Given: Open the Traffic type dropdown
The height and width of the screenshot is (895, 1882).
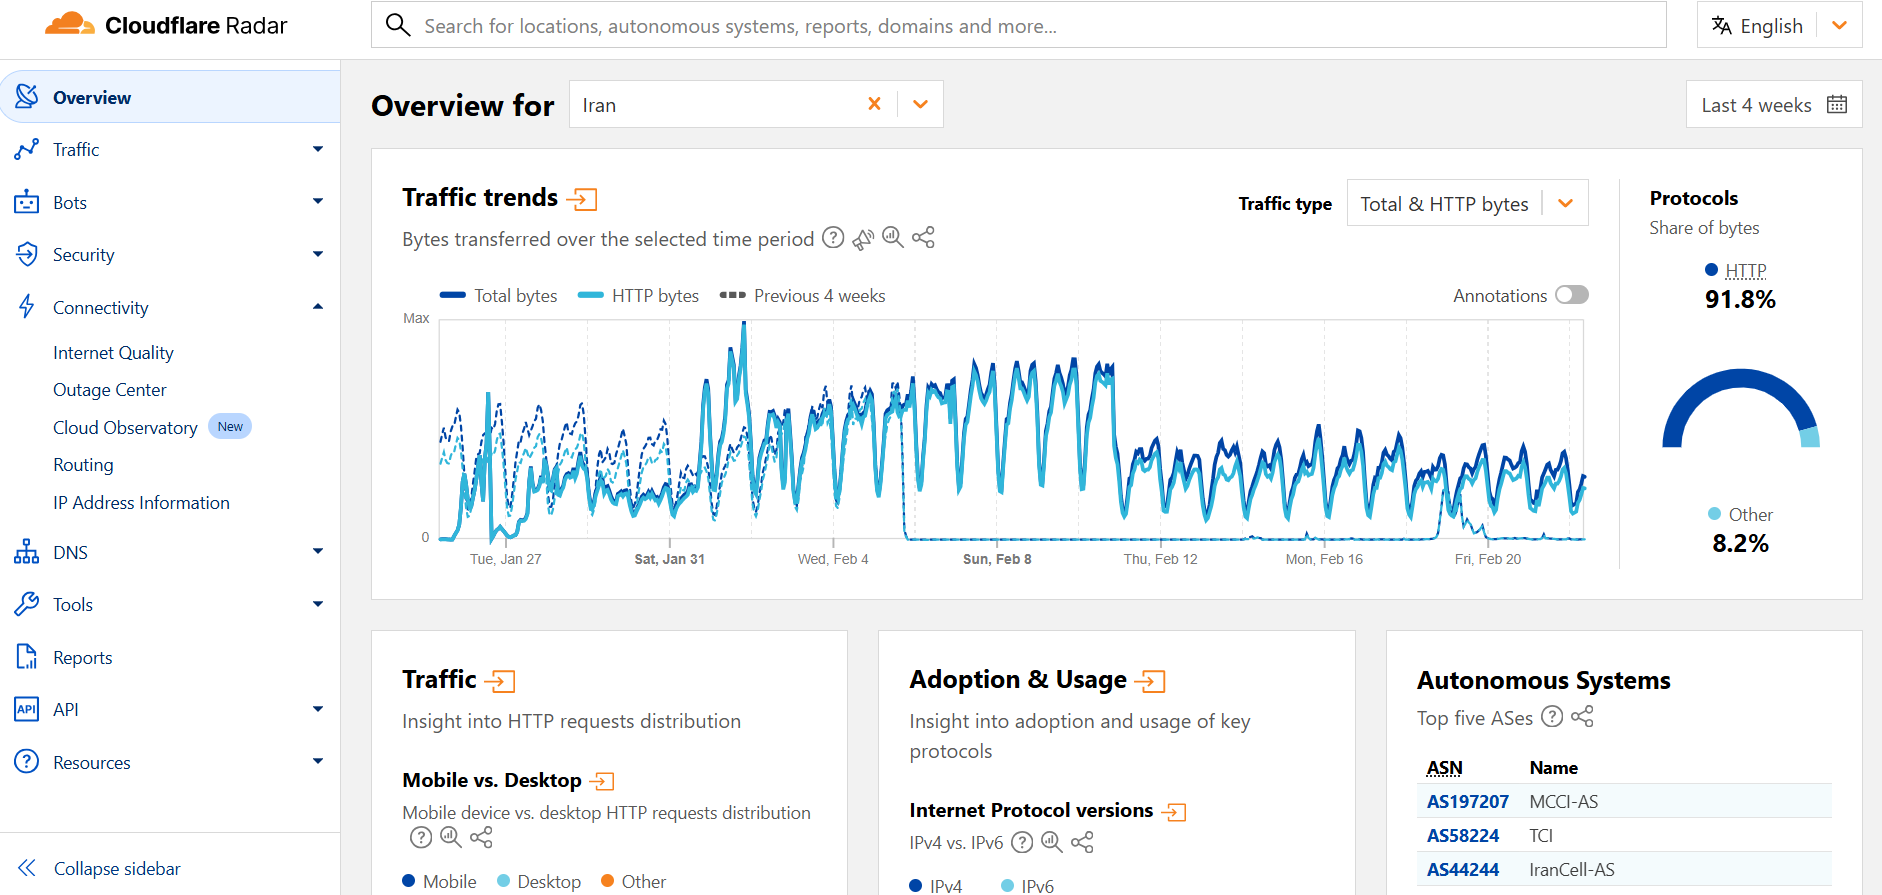Looking at the screenshot, I should click(x=1467, y=203).
